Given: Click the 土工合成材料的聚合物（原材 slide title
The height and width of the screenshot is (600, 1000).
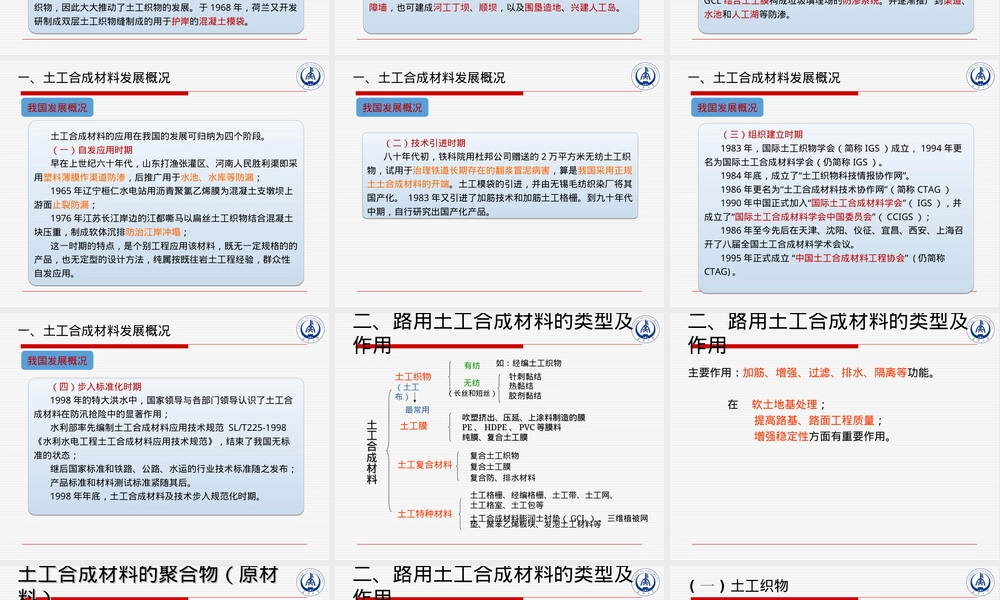Looking at the screenshot, I should (149, 574).
